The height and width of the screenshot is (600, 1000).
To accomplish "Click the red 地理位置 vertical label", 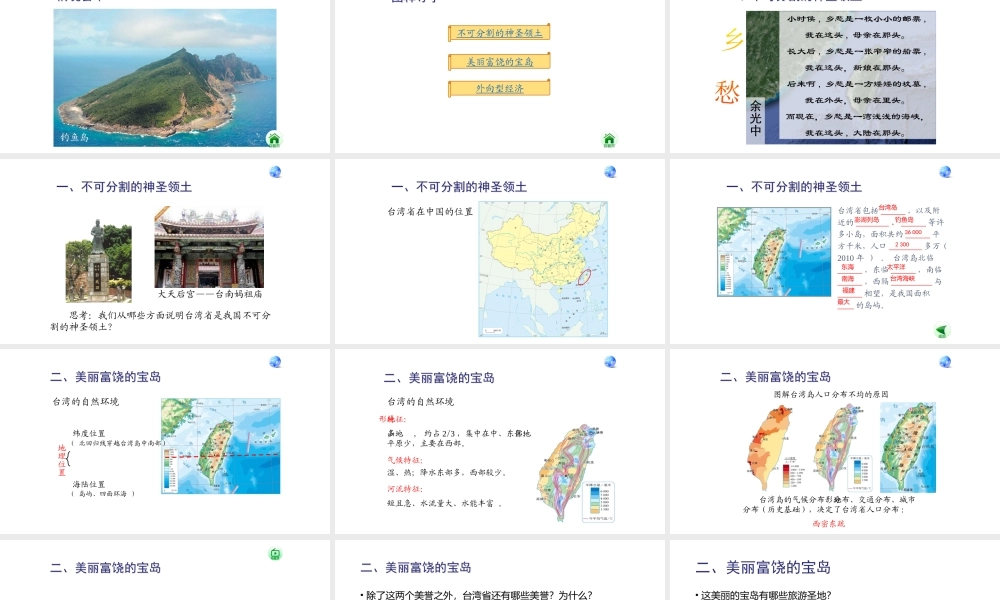I will point(62,460).
